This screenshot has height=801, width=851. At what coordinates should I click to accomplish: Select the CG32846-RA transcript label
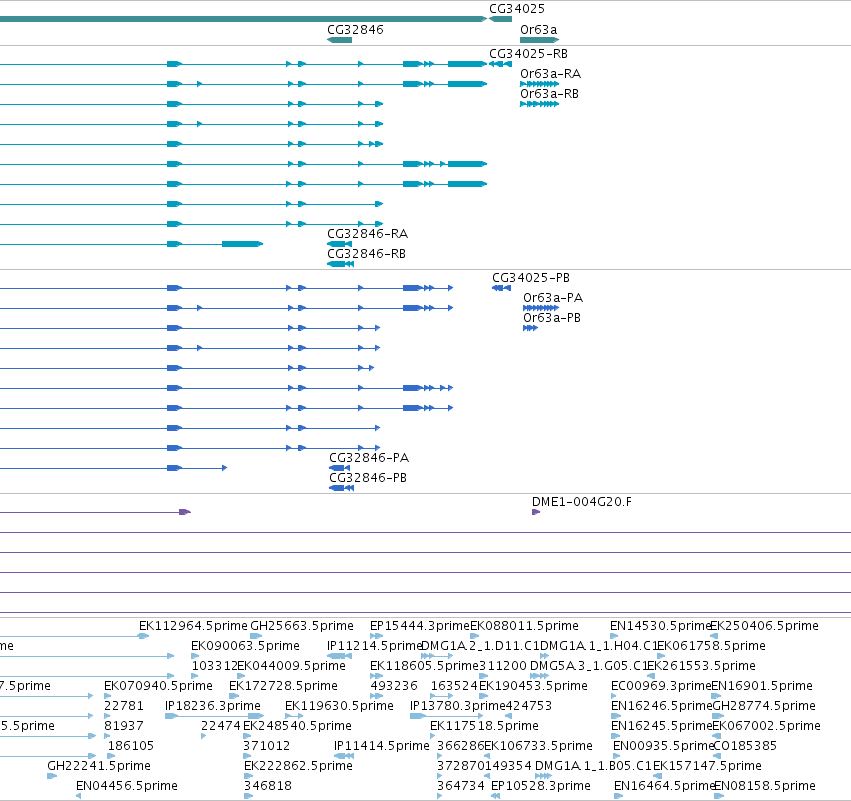point(367,234)
